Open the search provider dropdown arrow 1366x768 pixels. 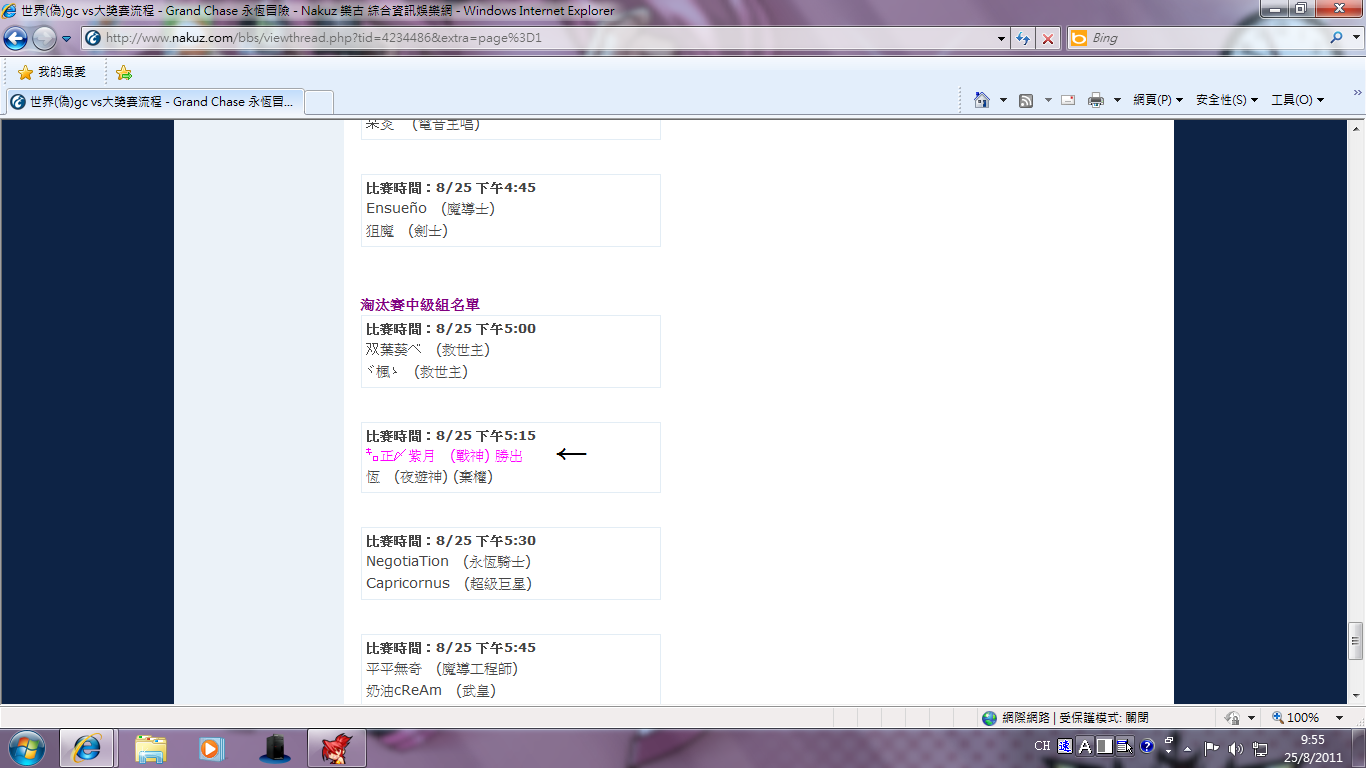click(1354, 38)
